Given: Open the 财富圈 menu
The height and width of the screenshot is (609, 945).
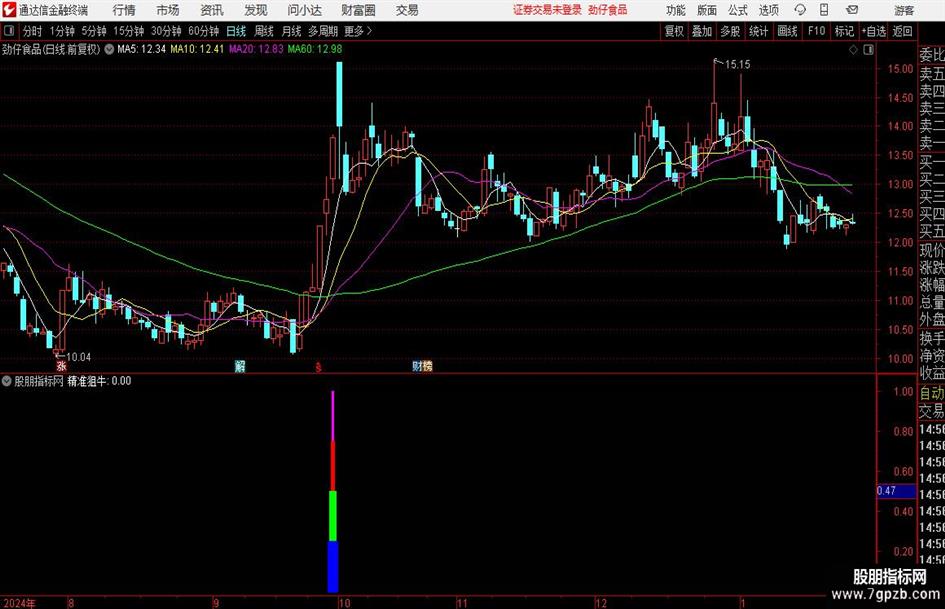Looking at the screenshot, I should click(358, 10).
